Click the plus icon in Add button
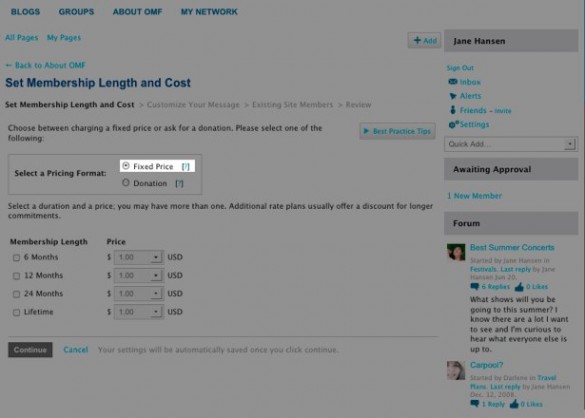Image resolution: width=585 pixels, height=418 pixels. (417, 40)
